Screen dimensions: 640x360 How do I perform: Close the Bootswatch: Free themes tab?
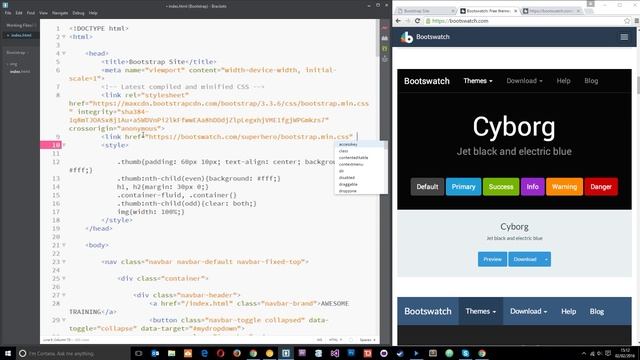516,11
